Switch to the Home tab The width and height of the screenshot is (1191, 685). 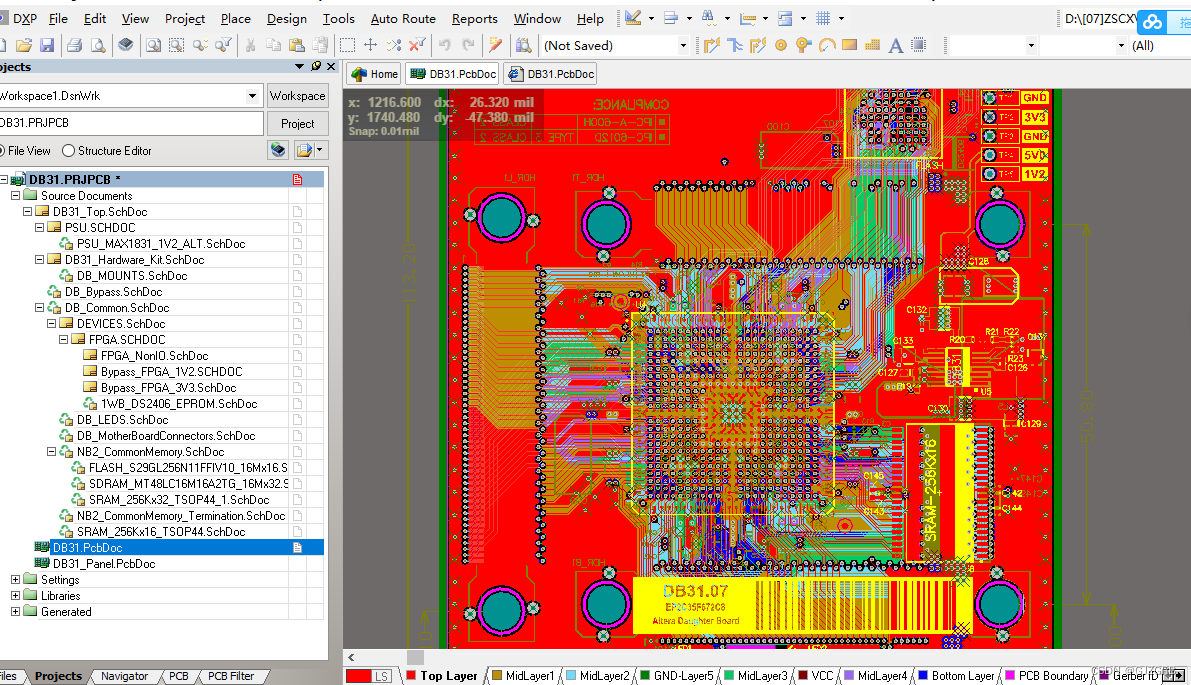(374, 74)
